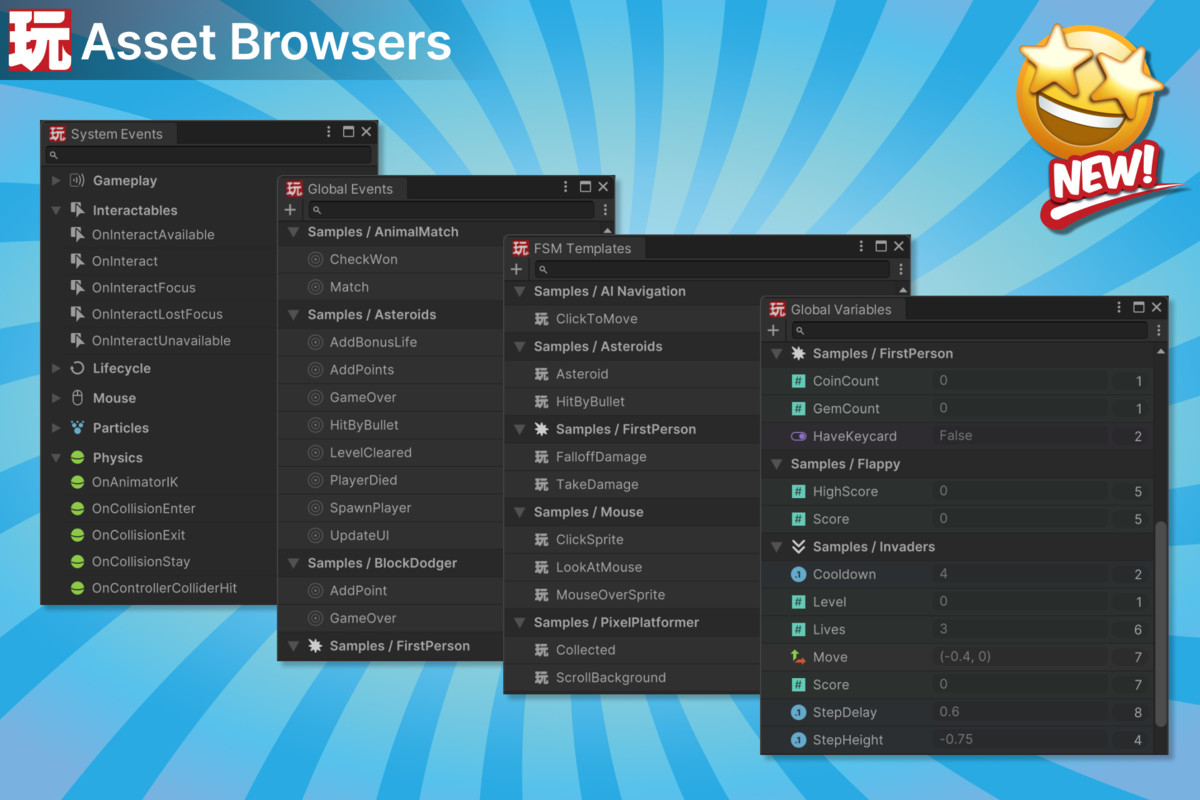The image size is (1200, 800).
Task: Collapse Samples / BlockDodger events group
Action: [x=293, y=563]
